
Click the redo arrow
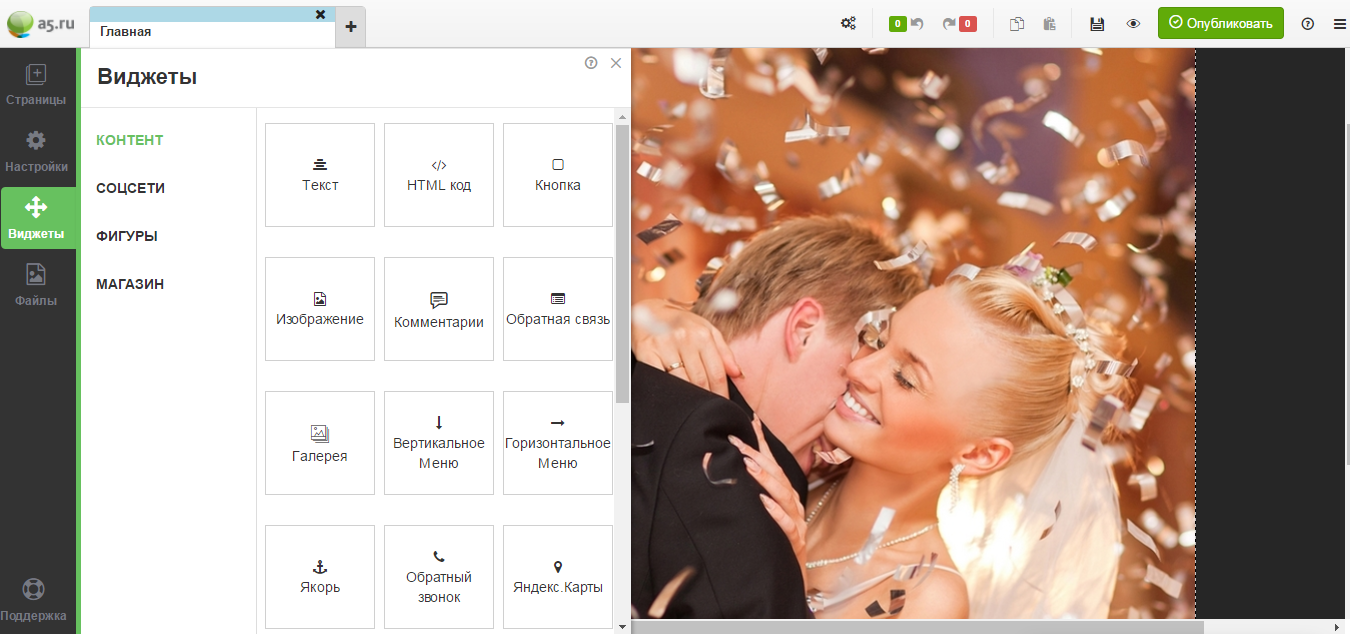(x=949, y=24)
